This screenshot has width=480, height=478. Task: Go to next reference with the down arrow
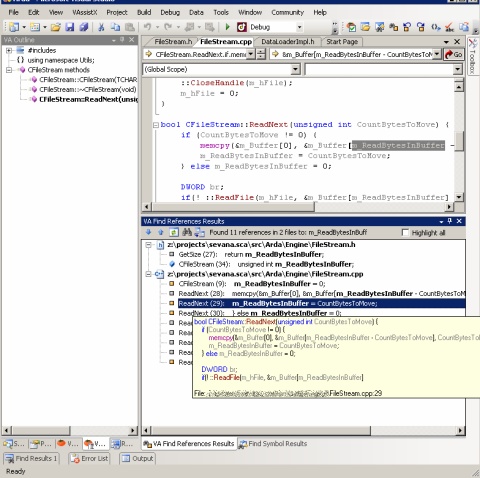tap(148, 232)
